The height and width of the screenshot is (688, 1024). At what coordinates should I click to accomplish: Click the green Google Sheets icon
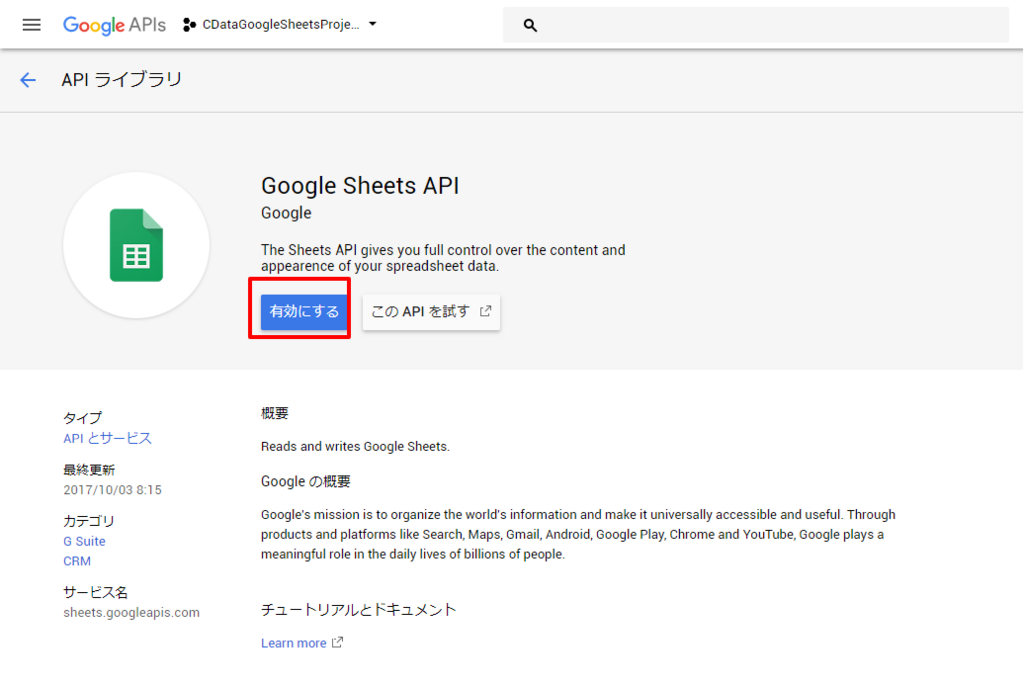click(x=136, y=245)
